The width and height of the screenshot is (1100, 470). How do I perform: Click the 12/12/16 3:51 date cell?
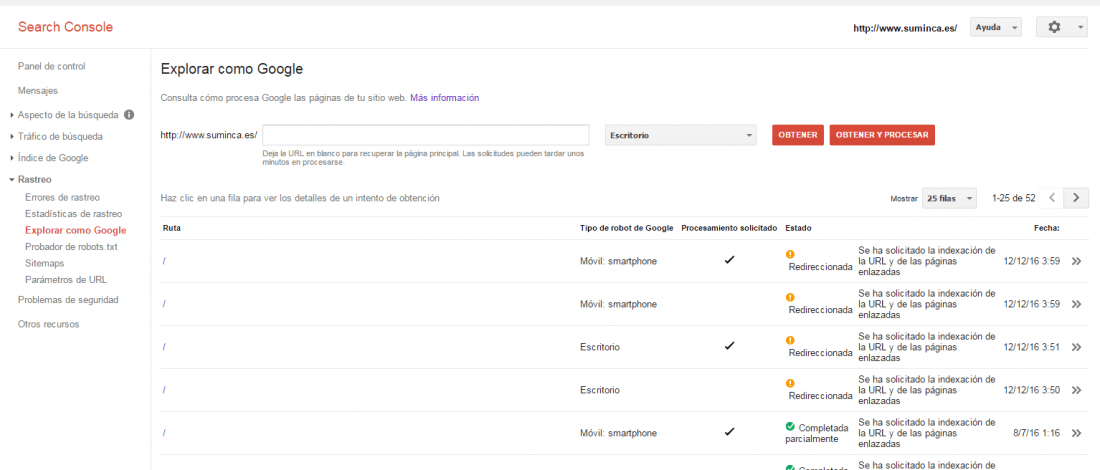click(1032, 347)
